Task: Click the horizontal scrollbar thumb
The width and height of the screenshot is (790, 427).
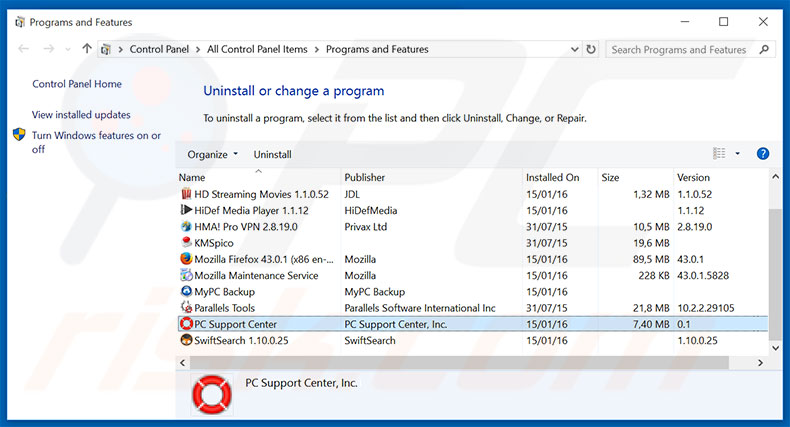Action: (460, 363)
